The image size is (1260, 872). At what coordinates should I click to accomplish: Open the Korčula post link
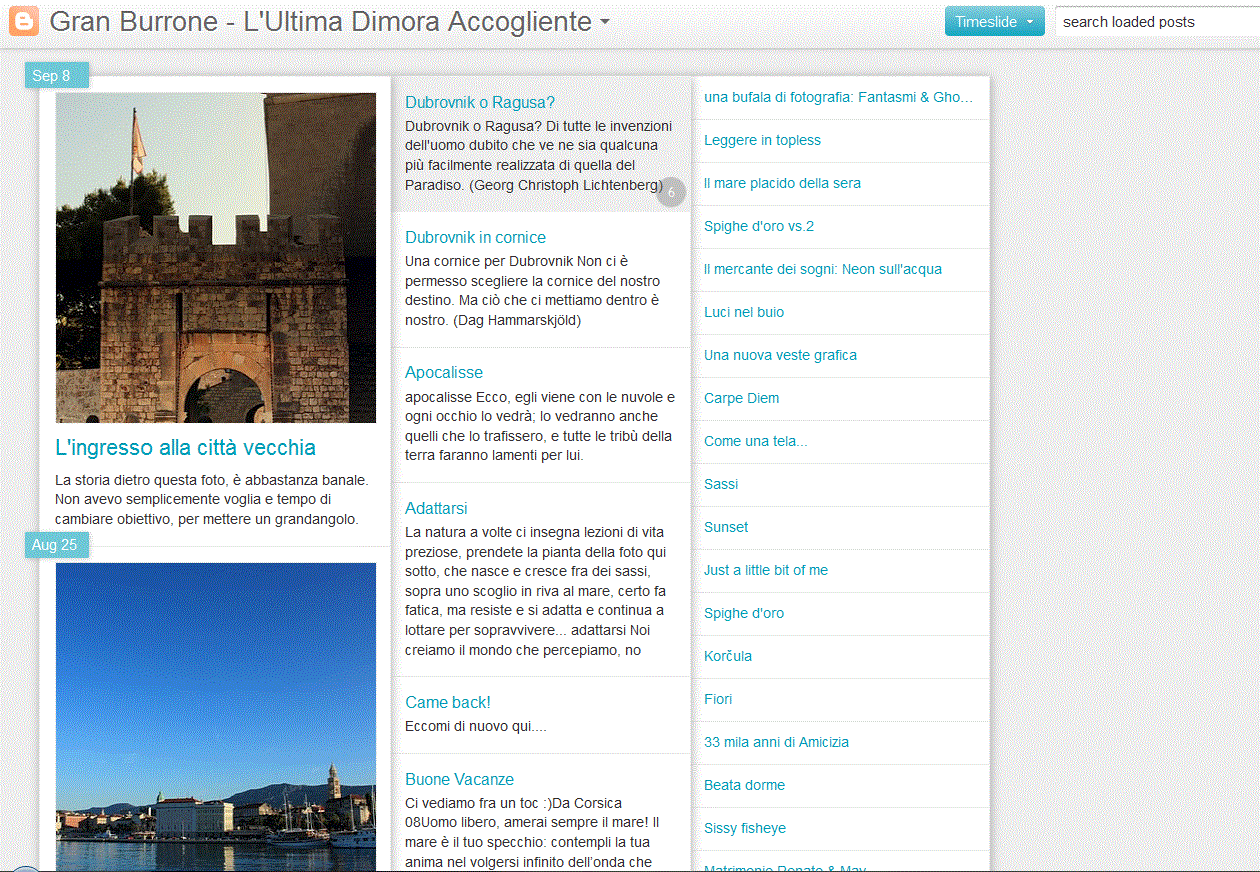click(x=728, y=656)
